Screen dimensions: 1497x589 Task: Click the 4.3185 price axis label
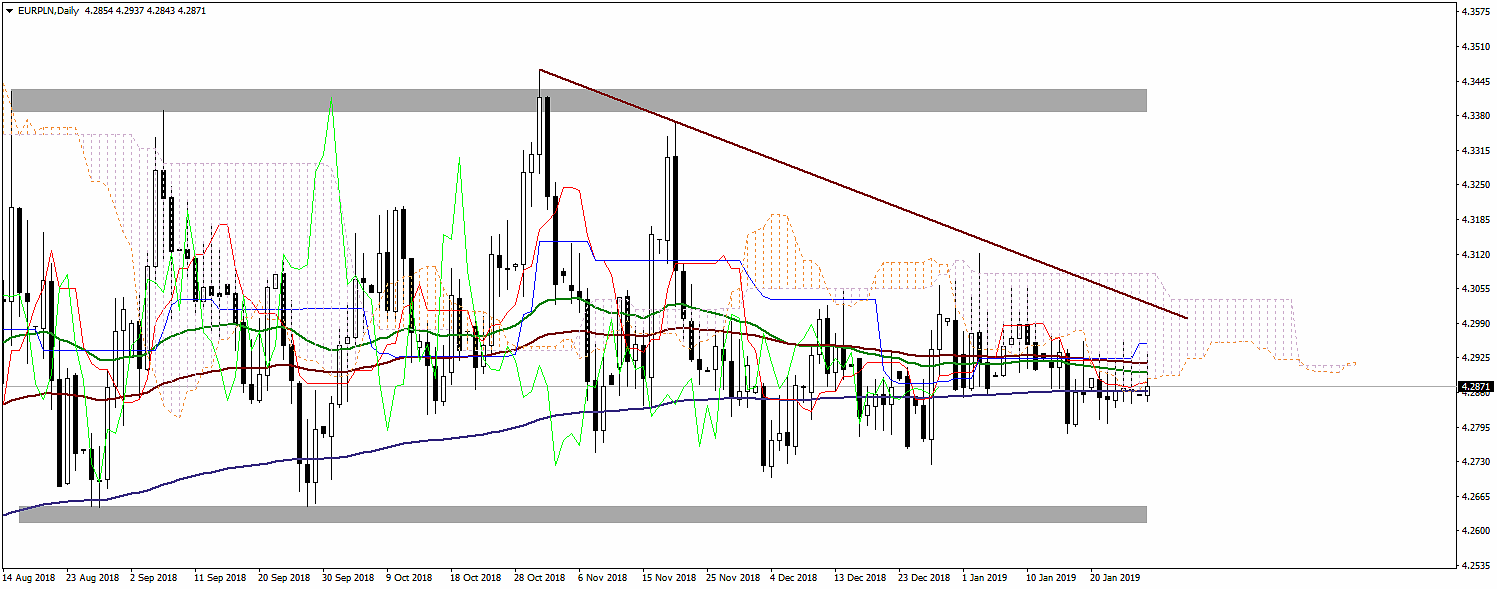[1475, 219]
